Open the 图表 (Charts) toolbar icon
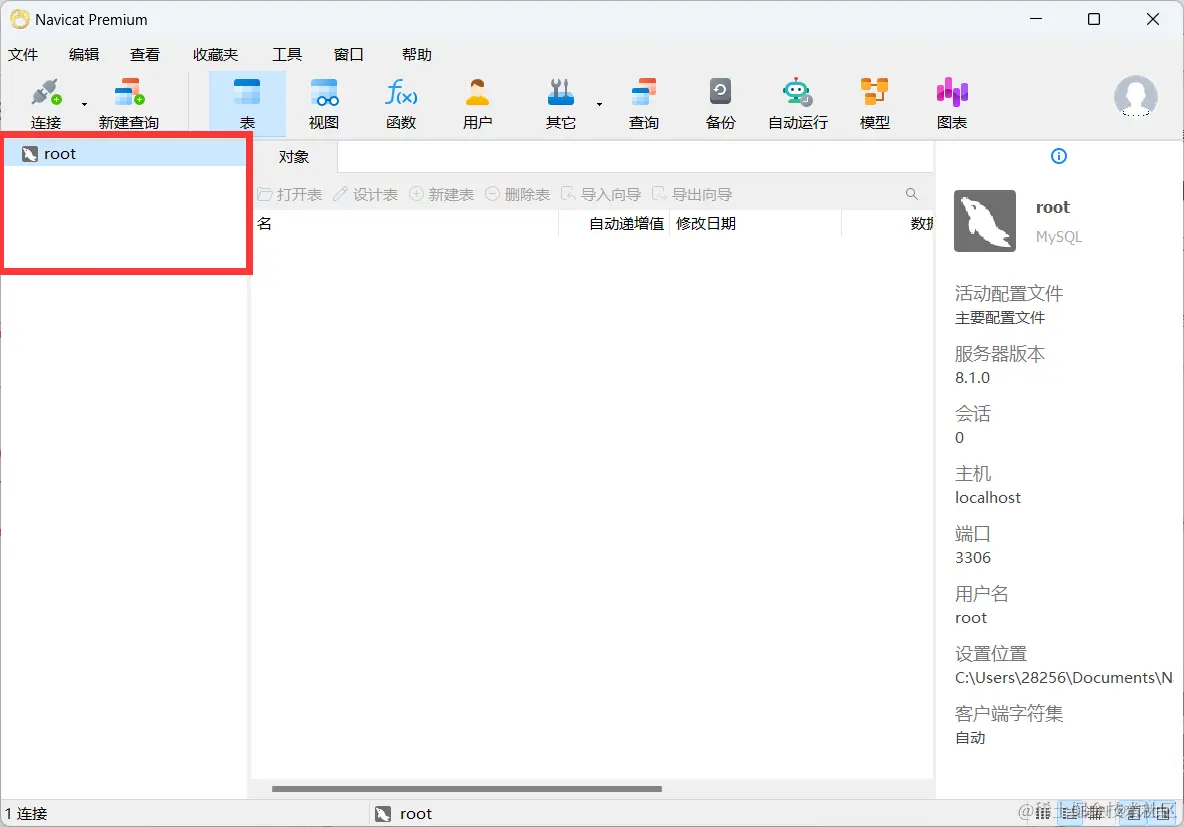This screenshot has height=827, width=1184. tap(951, 93)
